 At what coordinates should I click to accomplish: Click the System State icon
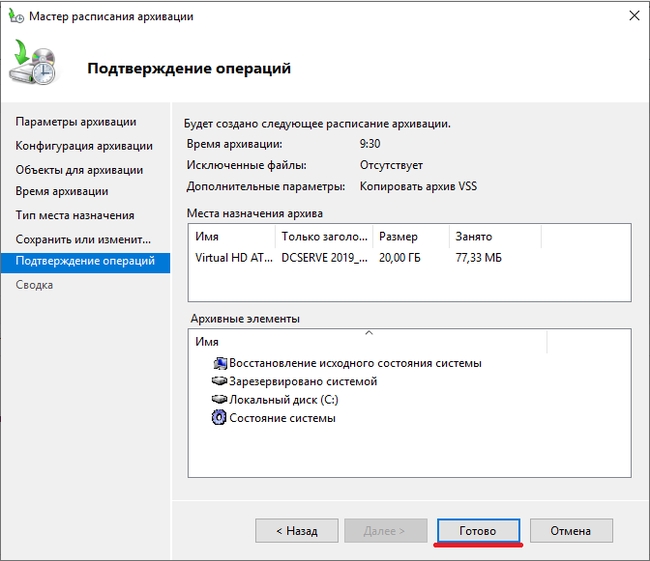[x=220, y=418]
